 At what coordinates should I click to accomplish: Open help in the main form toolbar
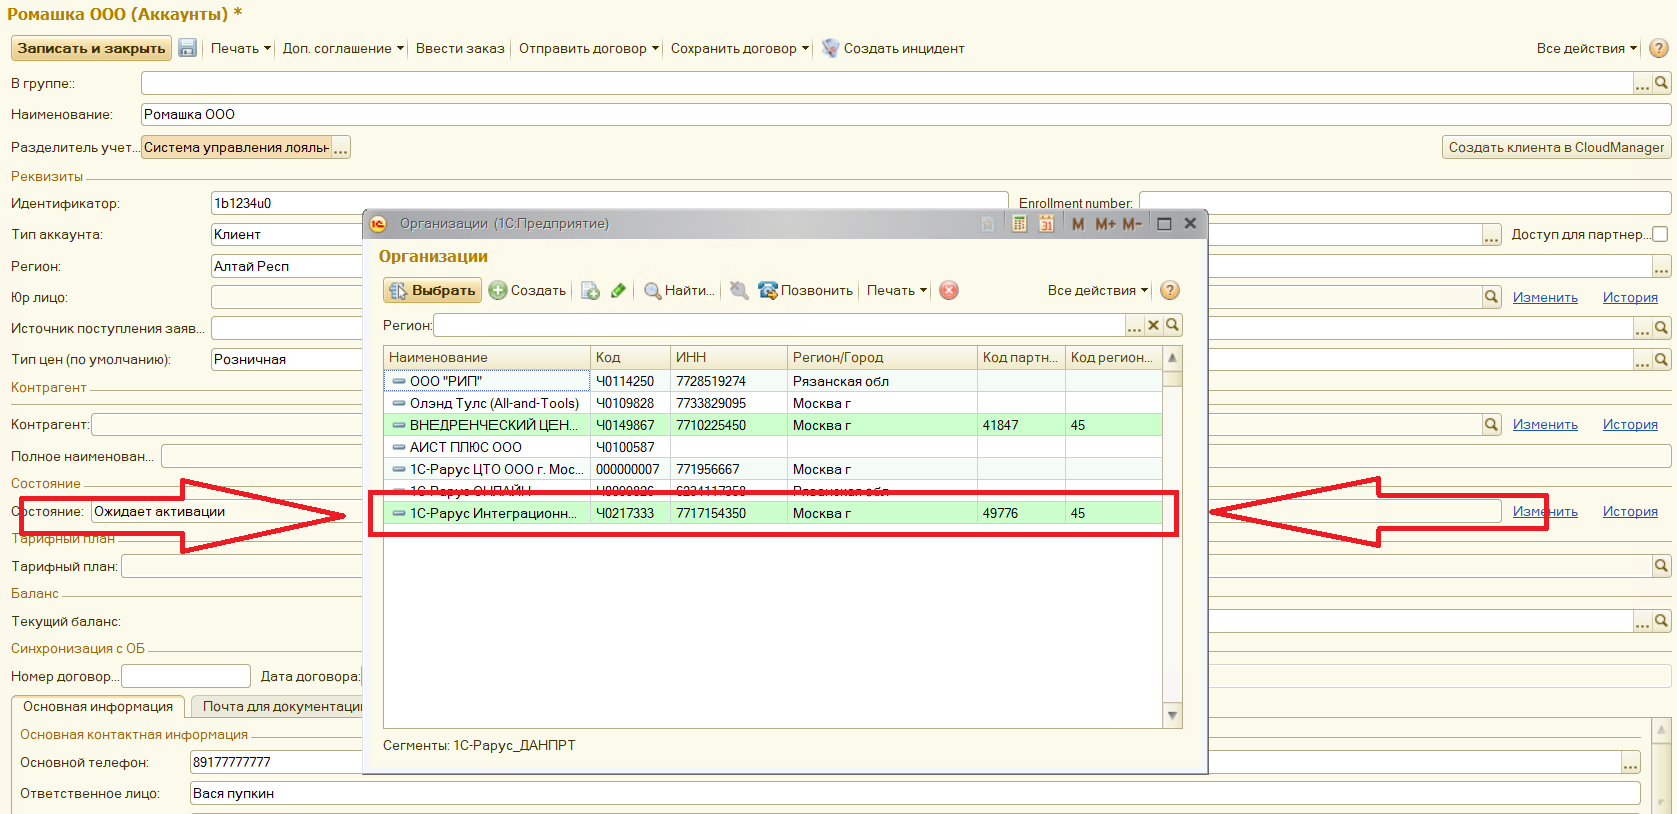coord(1658,48)
